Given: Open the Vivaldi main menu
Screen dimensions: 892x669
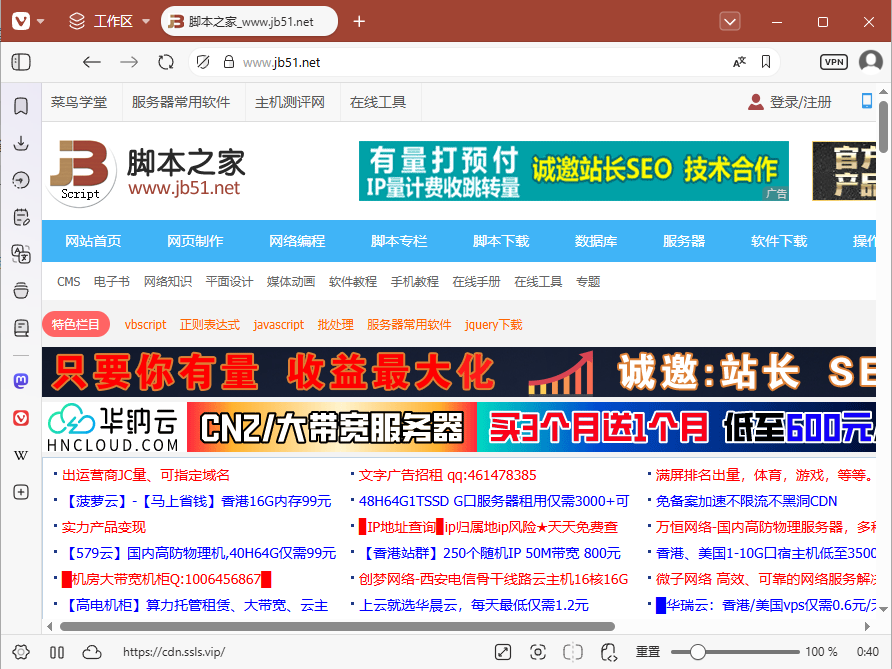Looking at the screenshot, I should pyautogui.click(x=21, y=22).
